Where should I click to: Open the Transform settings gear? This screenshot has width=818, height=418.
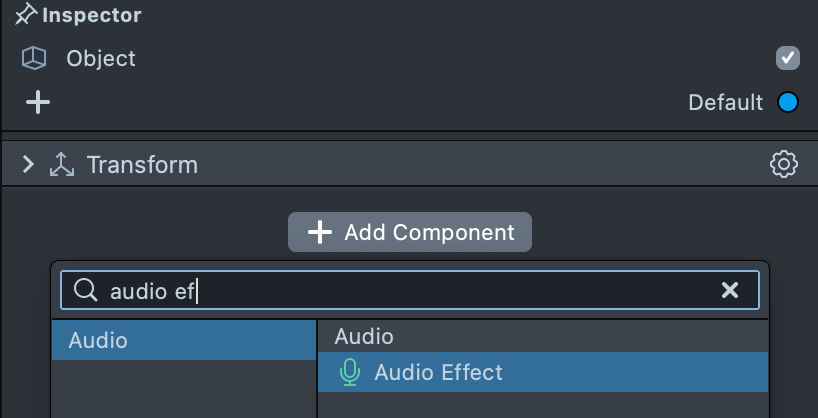click(784, 164)
